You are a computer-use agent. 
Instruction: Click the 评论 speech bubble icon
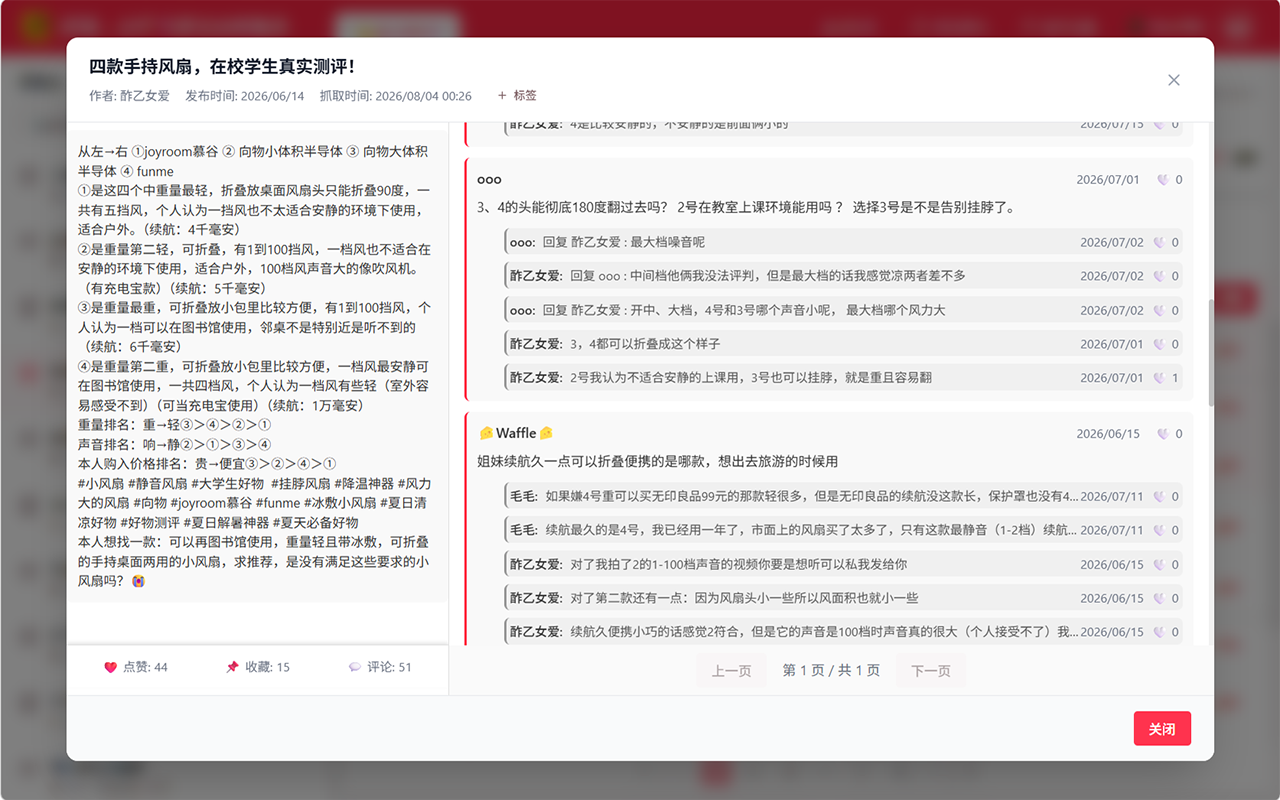coord(355,667)
